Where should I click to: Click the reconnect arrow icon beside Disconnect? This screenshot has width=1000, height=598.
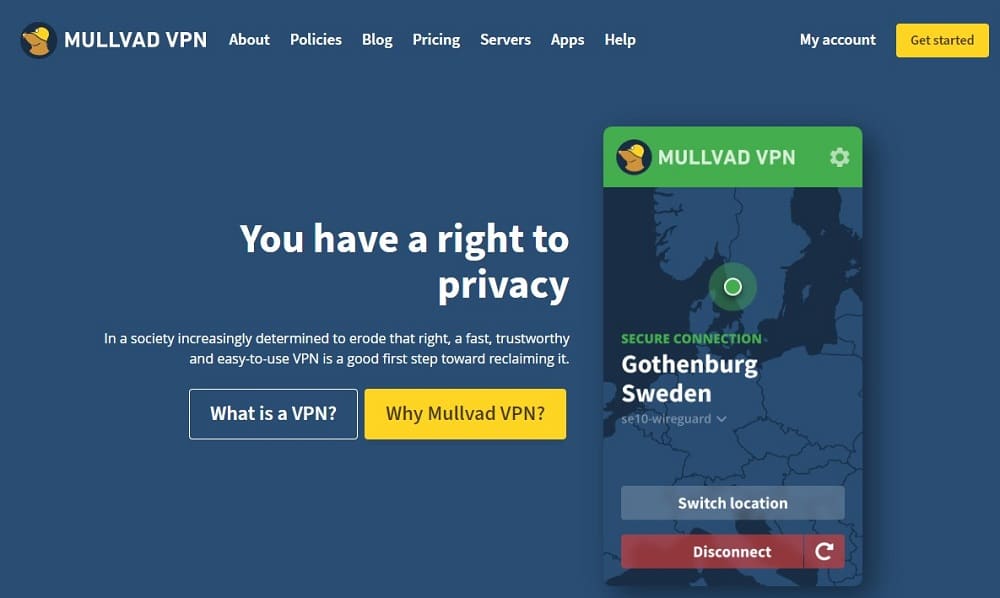[x=824, y=551]
